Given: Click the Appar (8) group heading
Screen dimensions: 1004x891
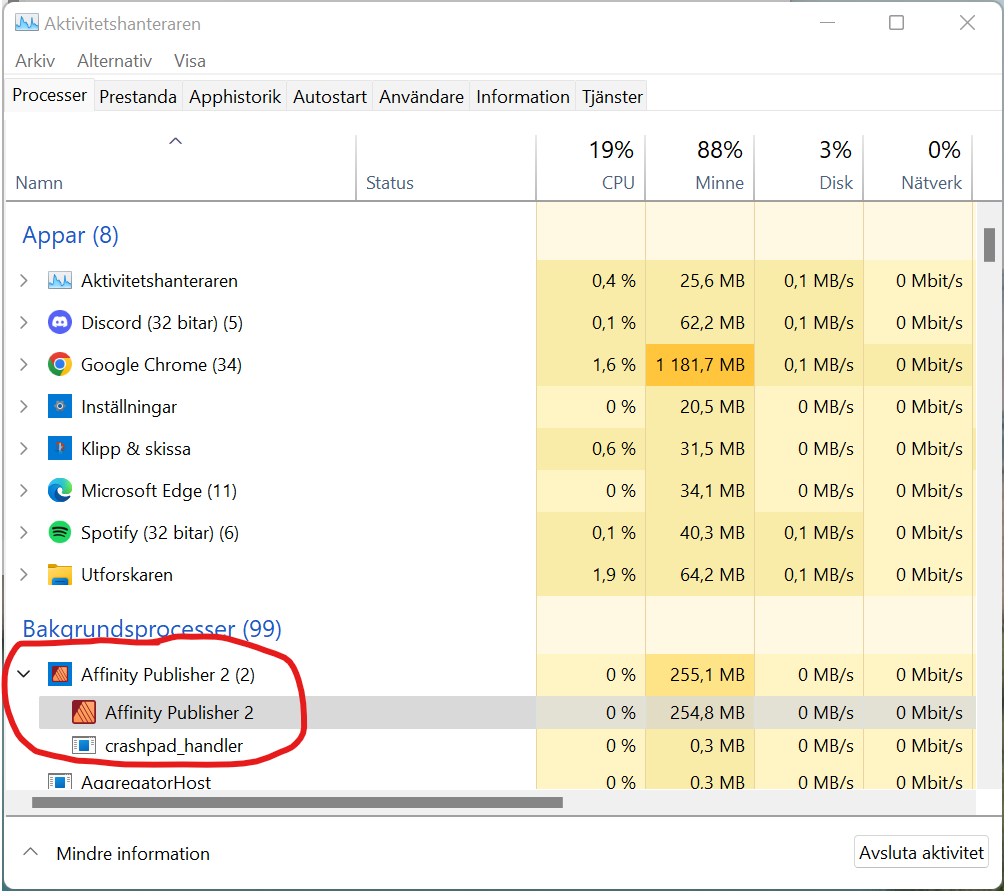Looking at the screenshot, I should [70, 235].
